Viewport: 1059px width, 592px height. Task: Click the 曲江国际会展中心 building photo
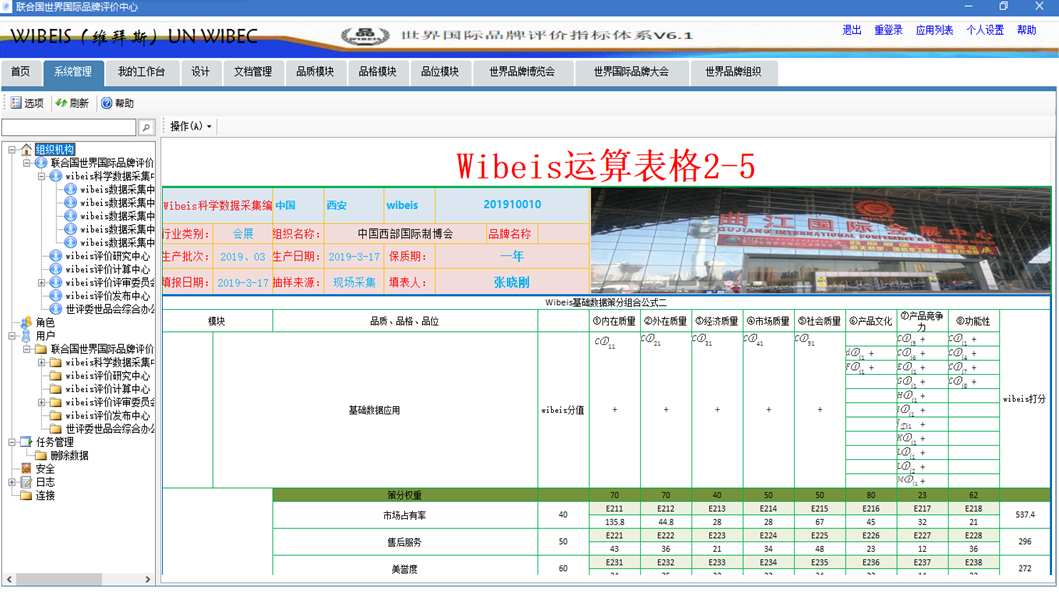(x=821, y=240)
